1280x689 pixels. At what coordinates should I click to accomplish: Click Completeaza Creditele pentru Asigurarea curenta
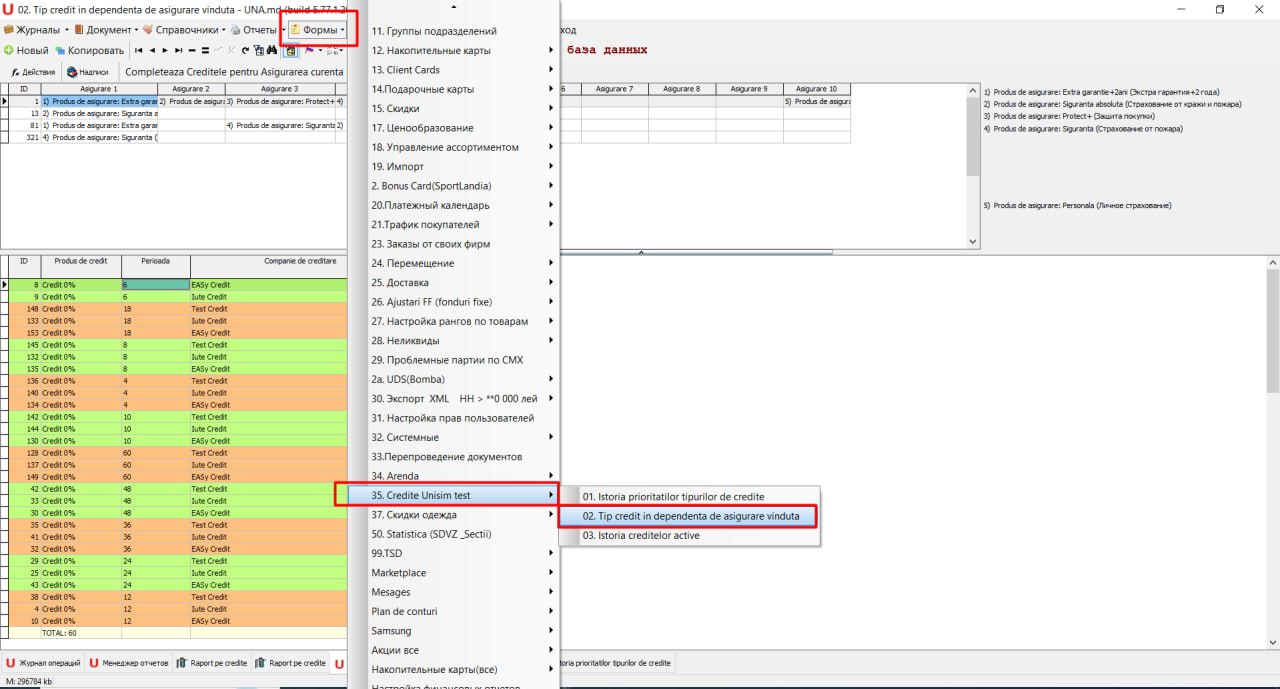coord(235,72)
